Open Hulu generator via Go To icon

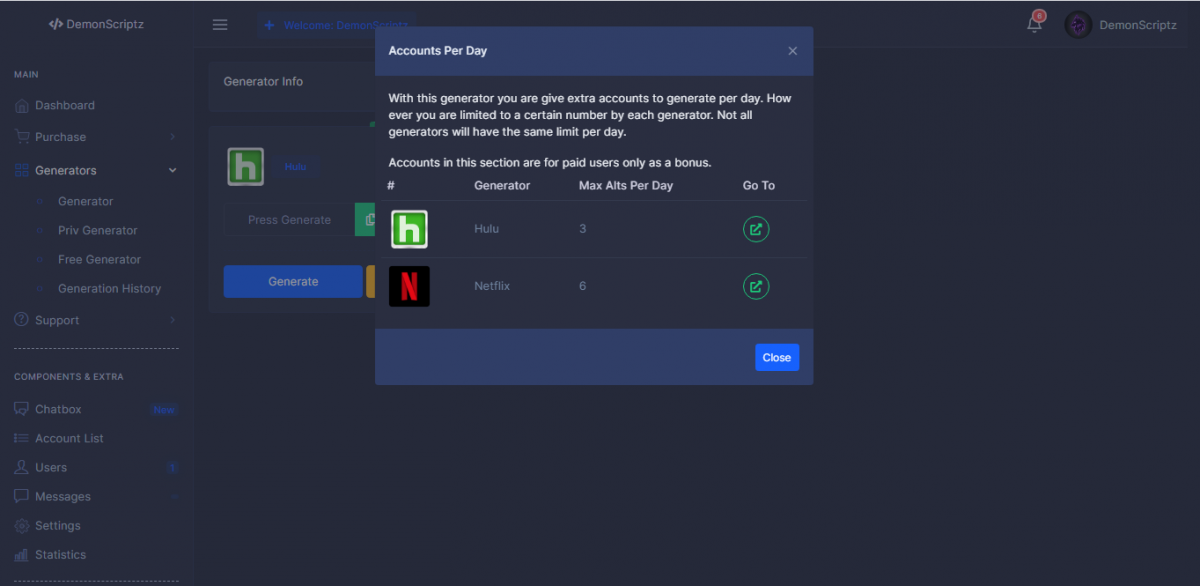(x=756, y=229)
